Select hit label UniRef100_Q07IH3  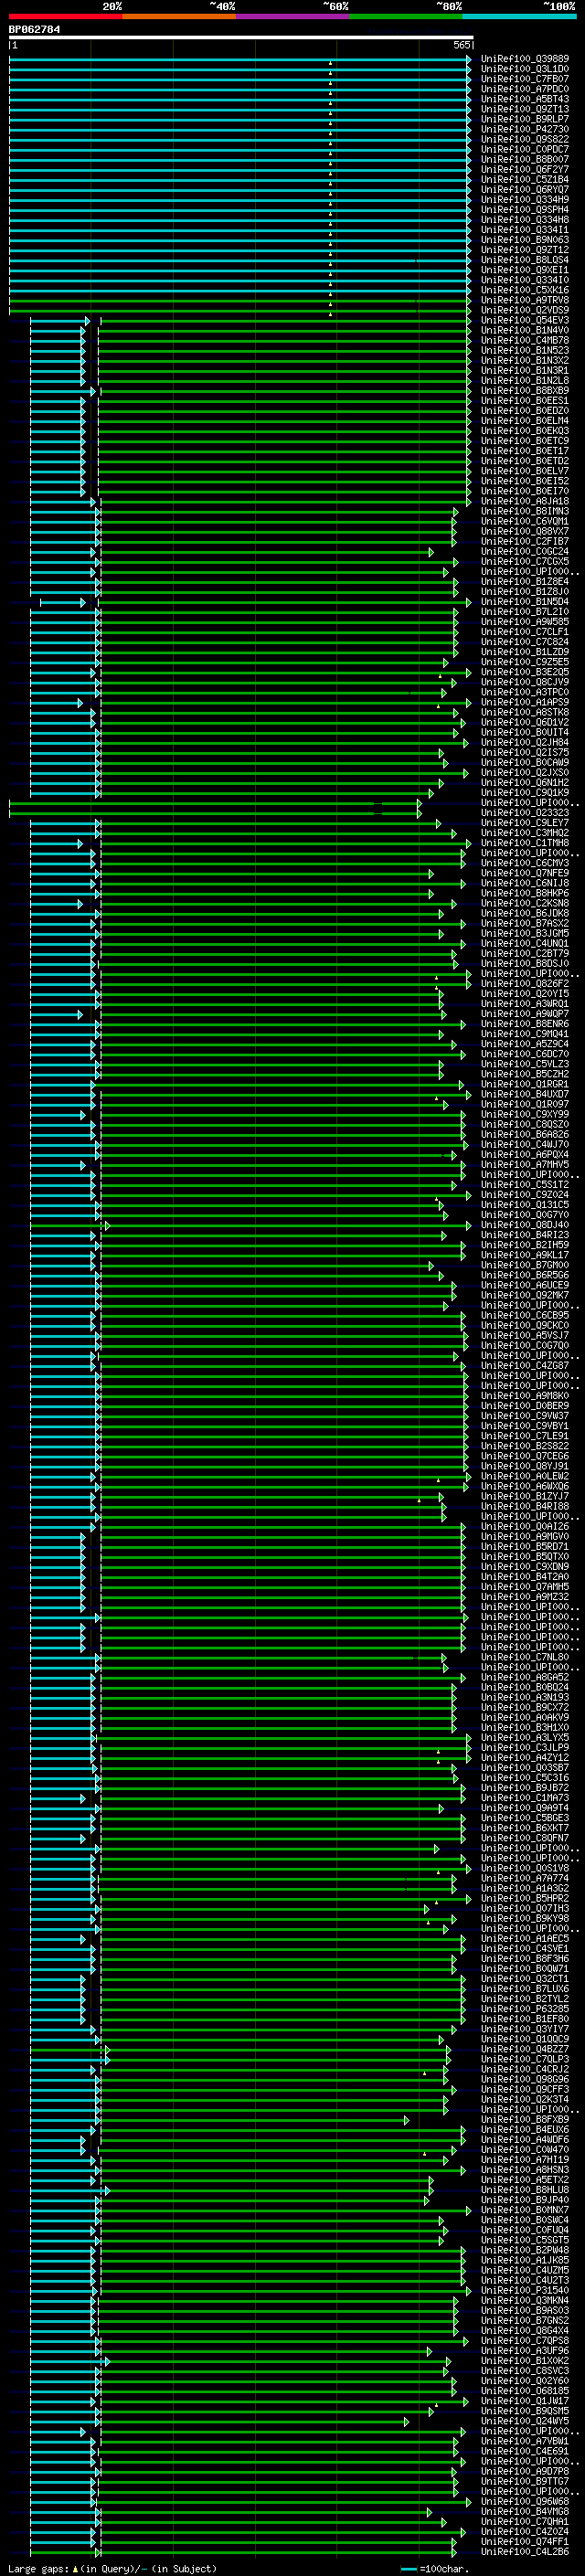point(524,1909)
